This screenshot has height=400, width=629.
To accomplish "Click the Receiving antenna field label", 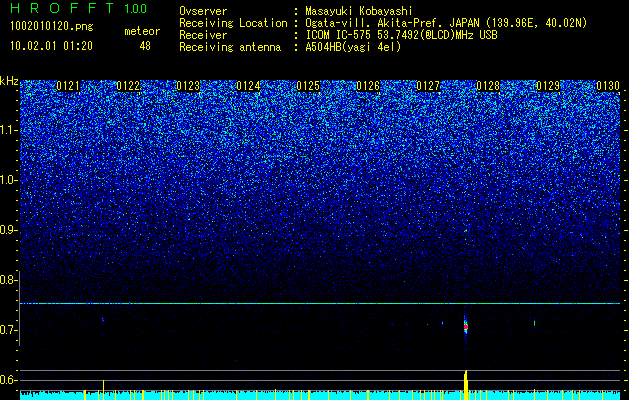I will pos(230,47).
